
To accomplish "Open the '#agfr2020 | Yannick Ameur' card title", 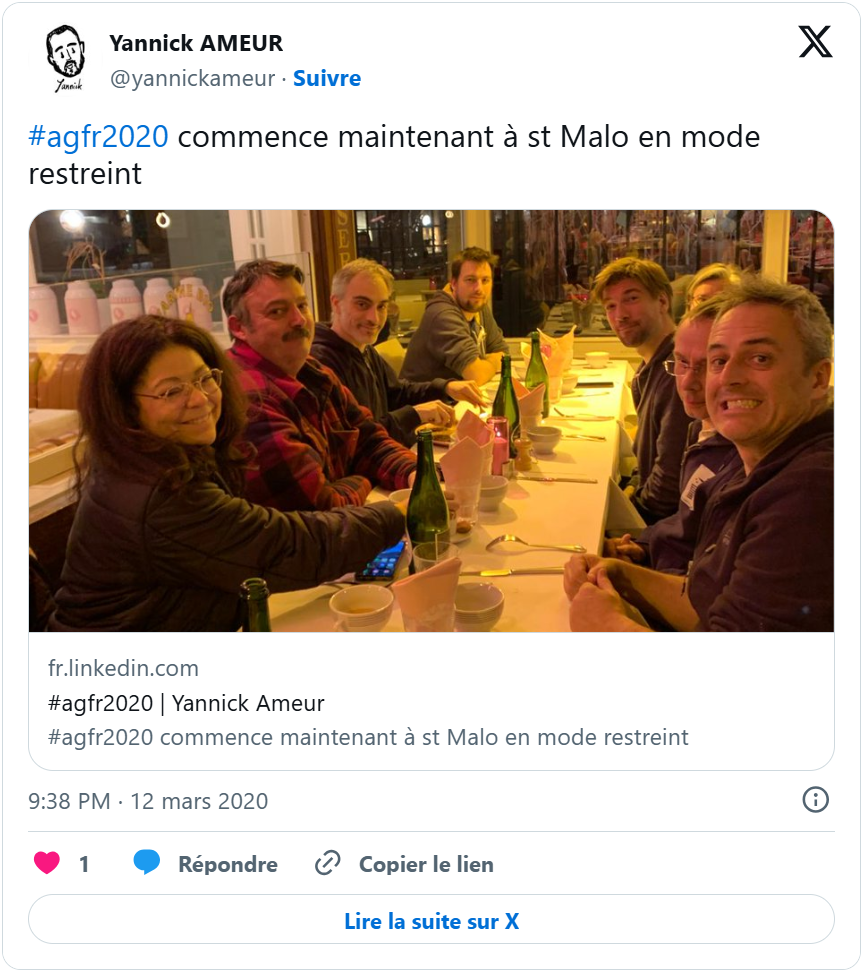I will (186, 703).
